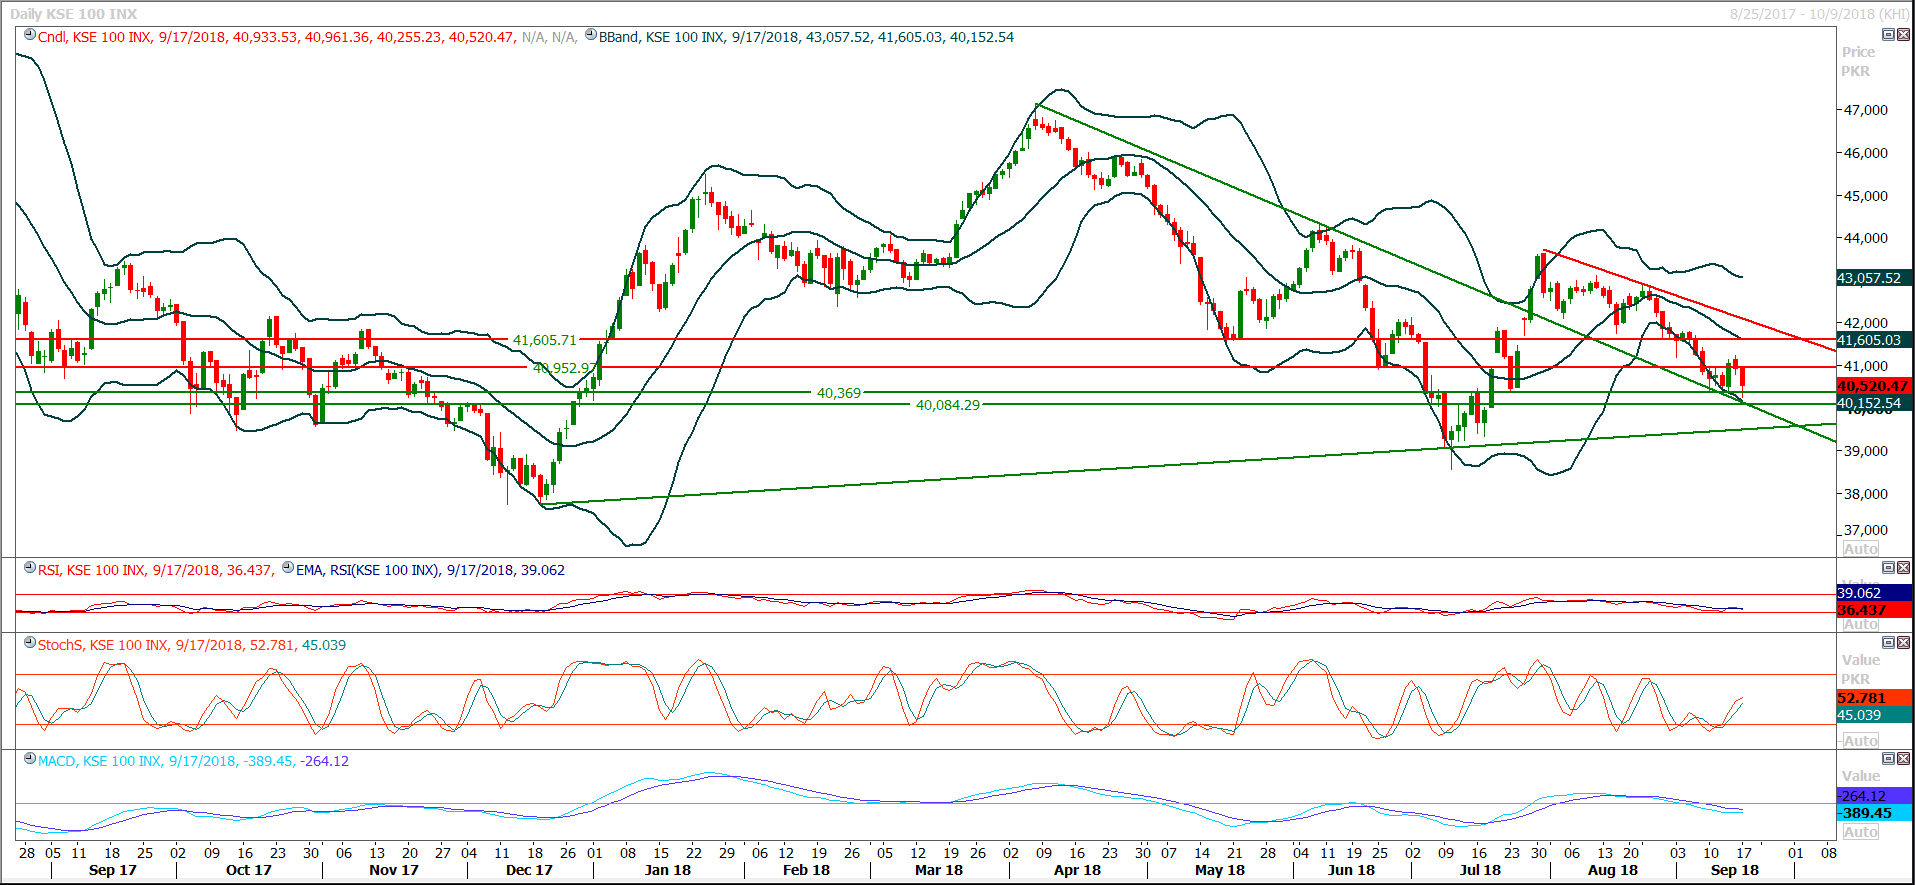This screenshot has width=1915, height=885.
Task: Click the 47,000 price axis label
Action: (x=1866, y=110)
